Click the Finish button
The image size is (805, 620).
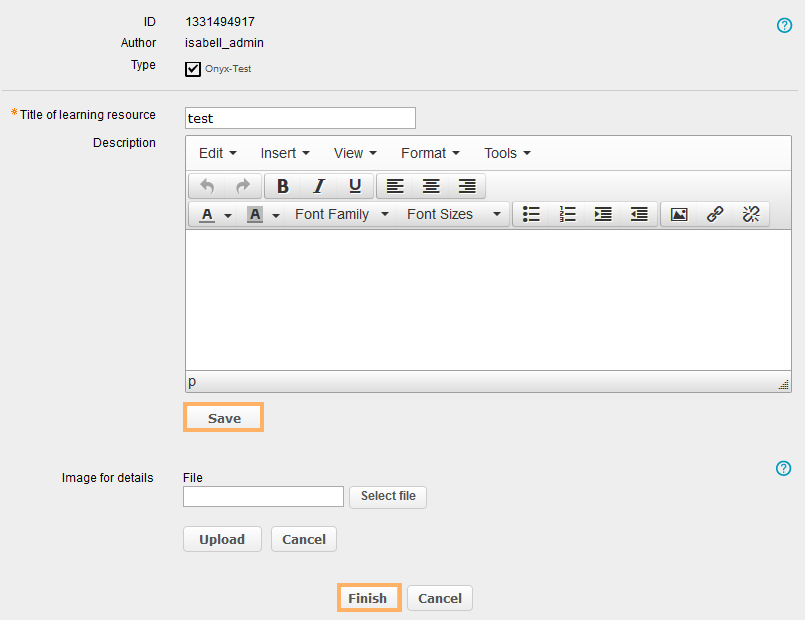[x=368, y=598]
